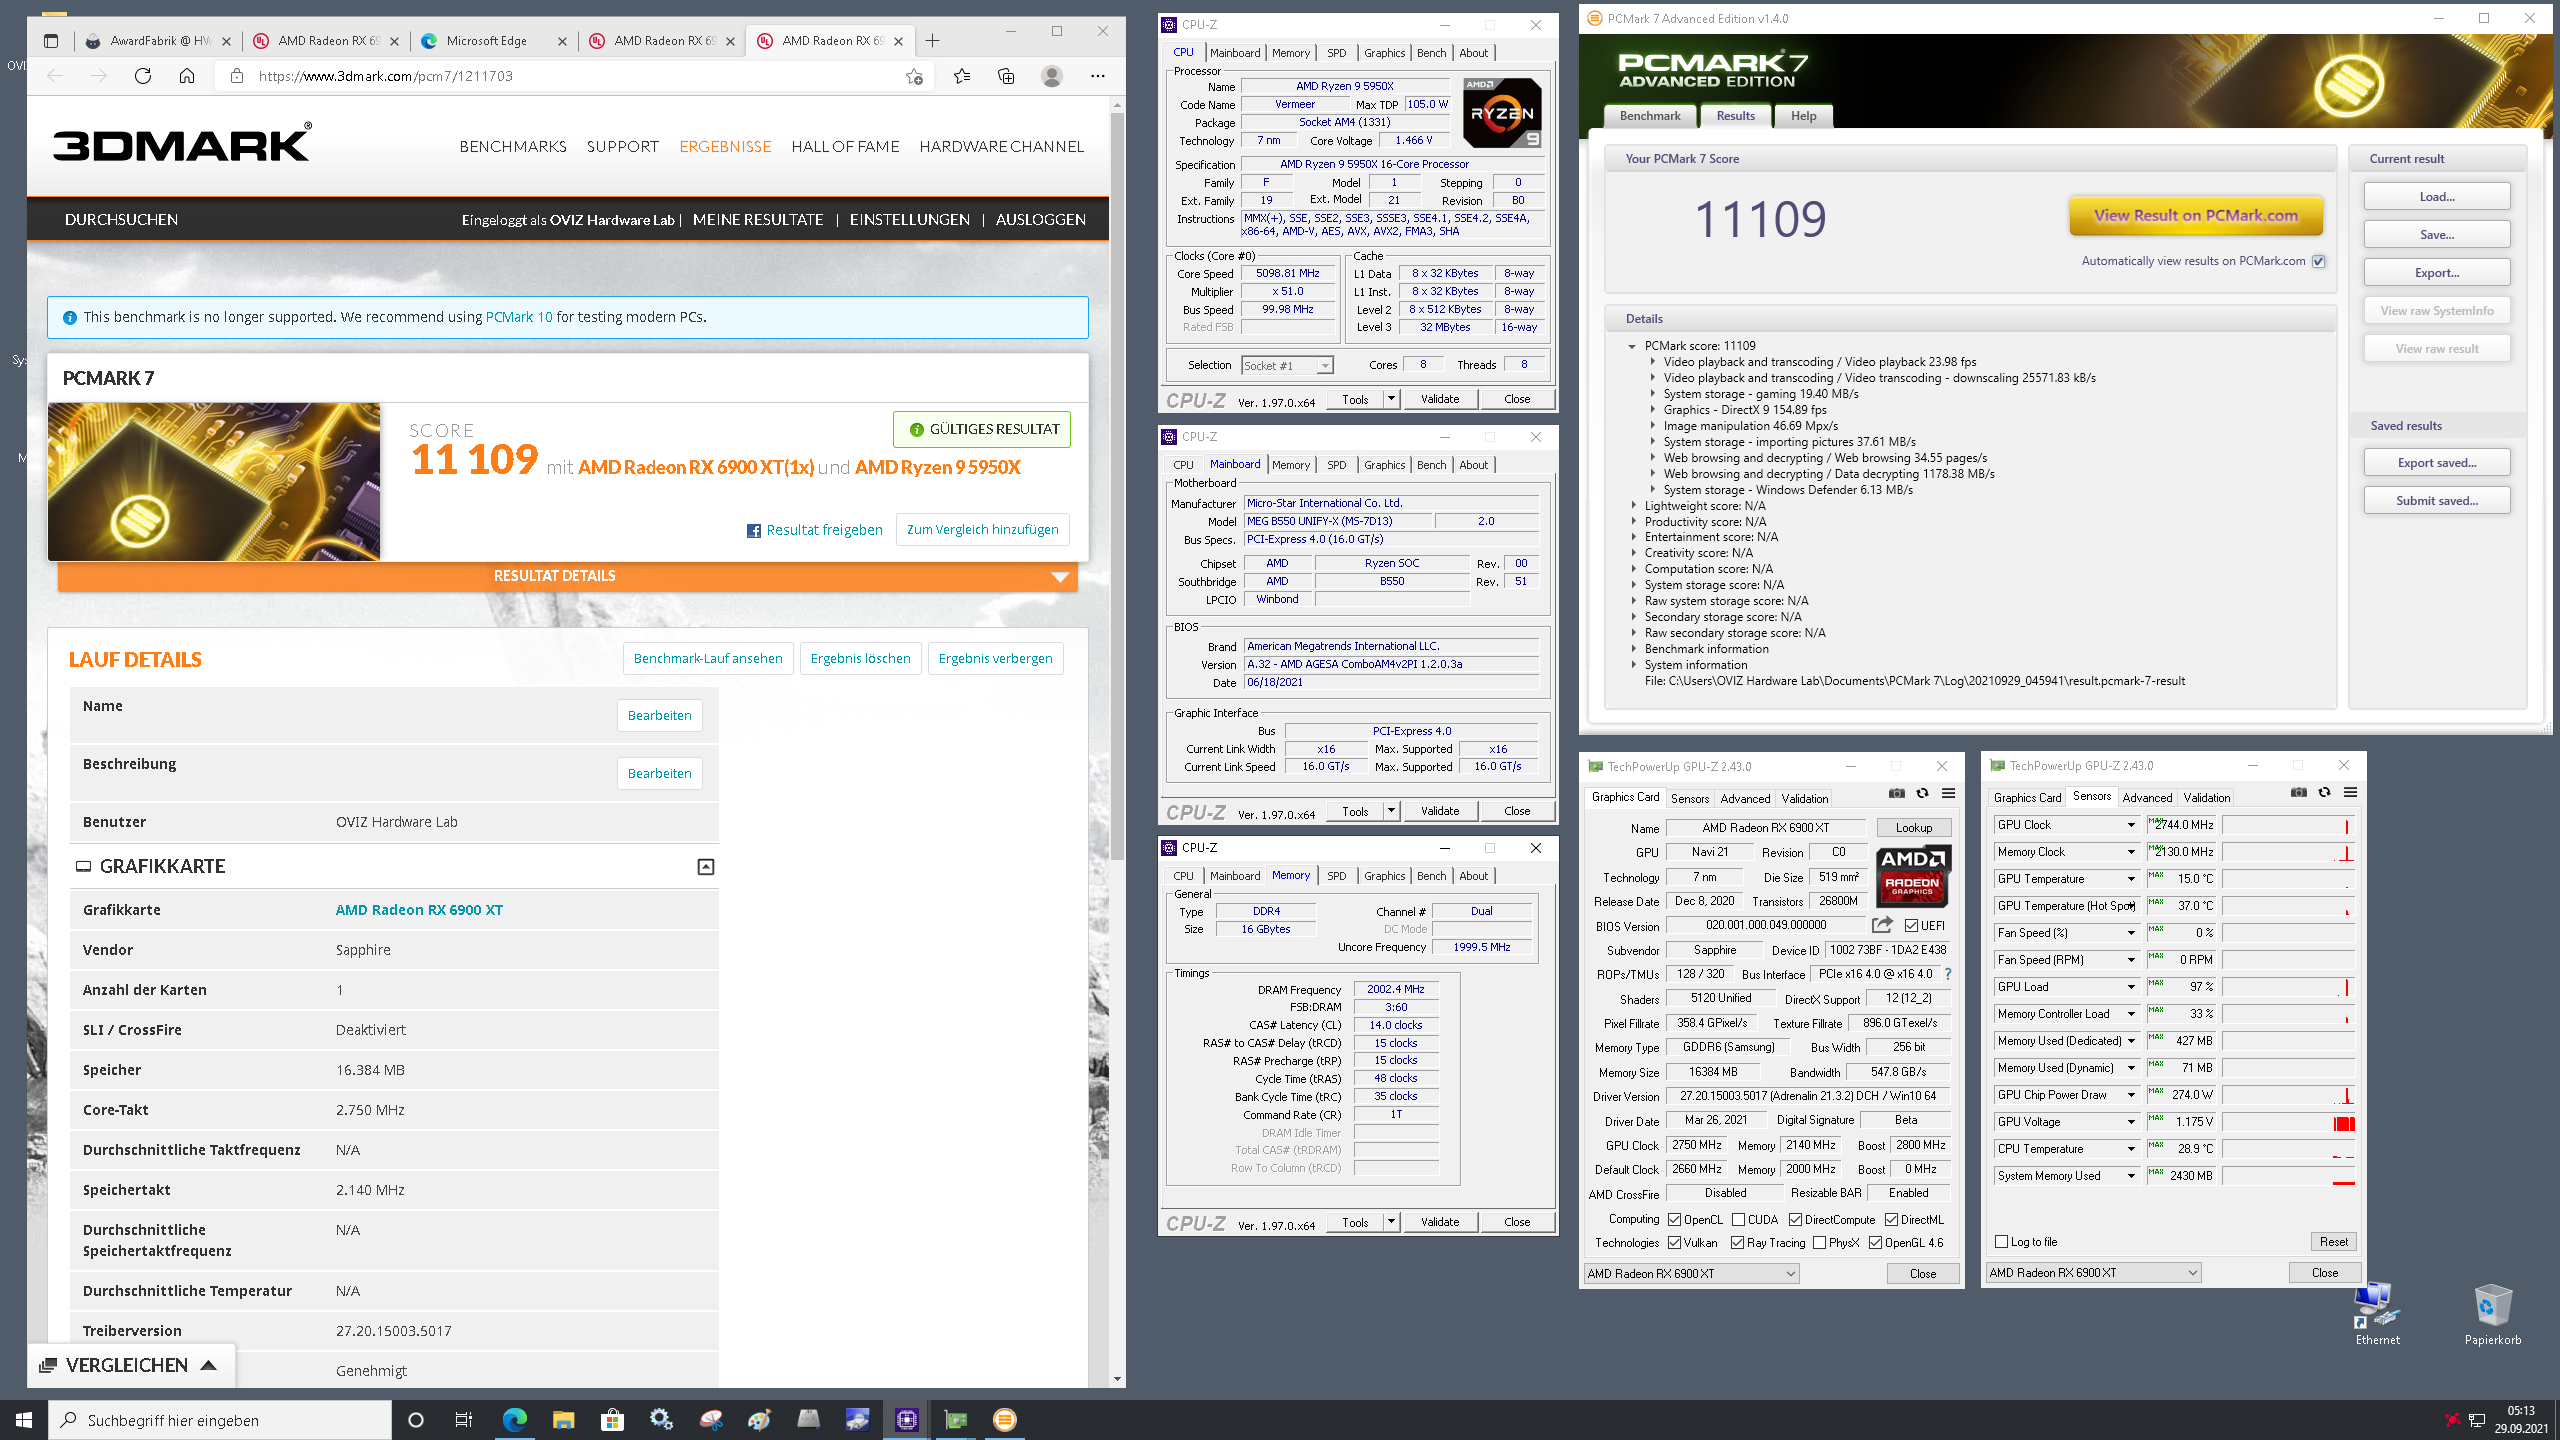Toggle DirectCompute checkbox in GPU-Z
Image resolution: width=2560 pixels, height=1440 pixels.
[1796, 1220]
